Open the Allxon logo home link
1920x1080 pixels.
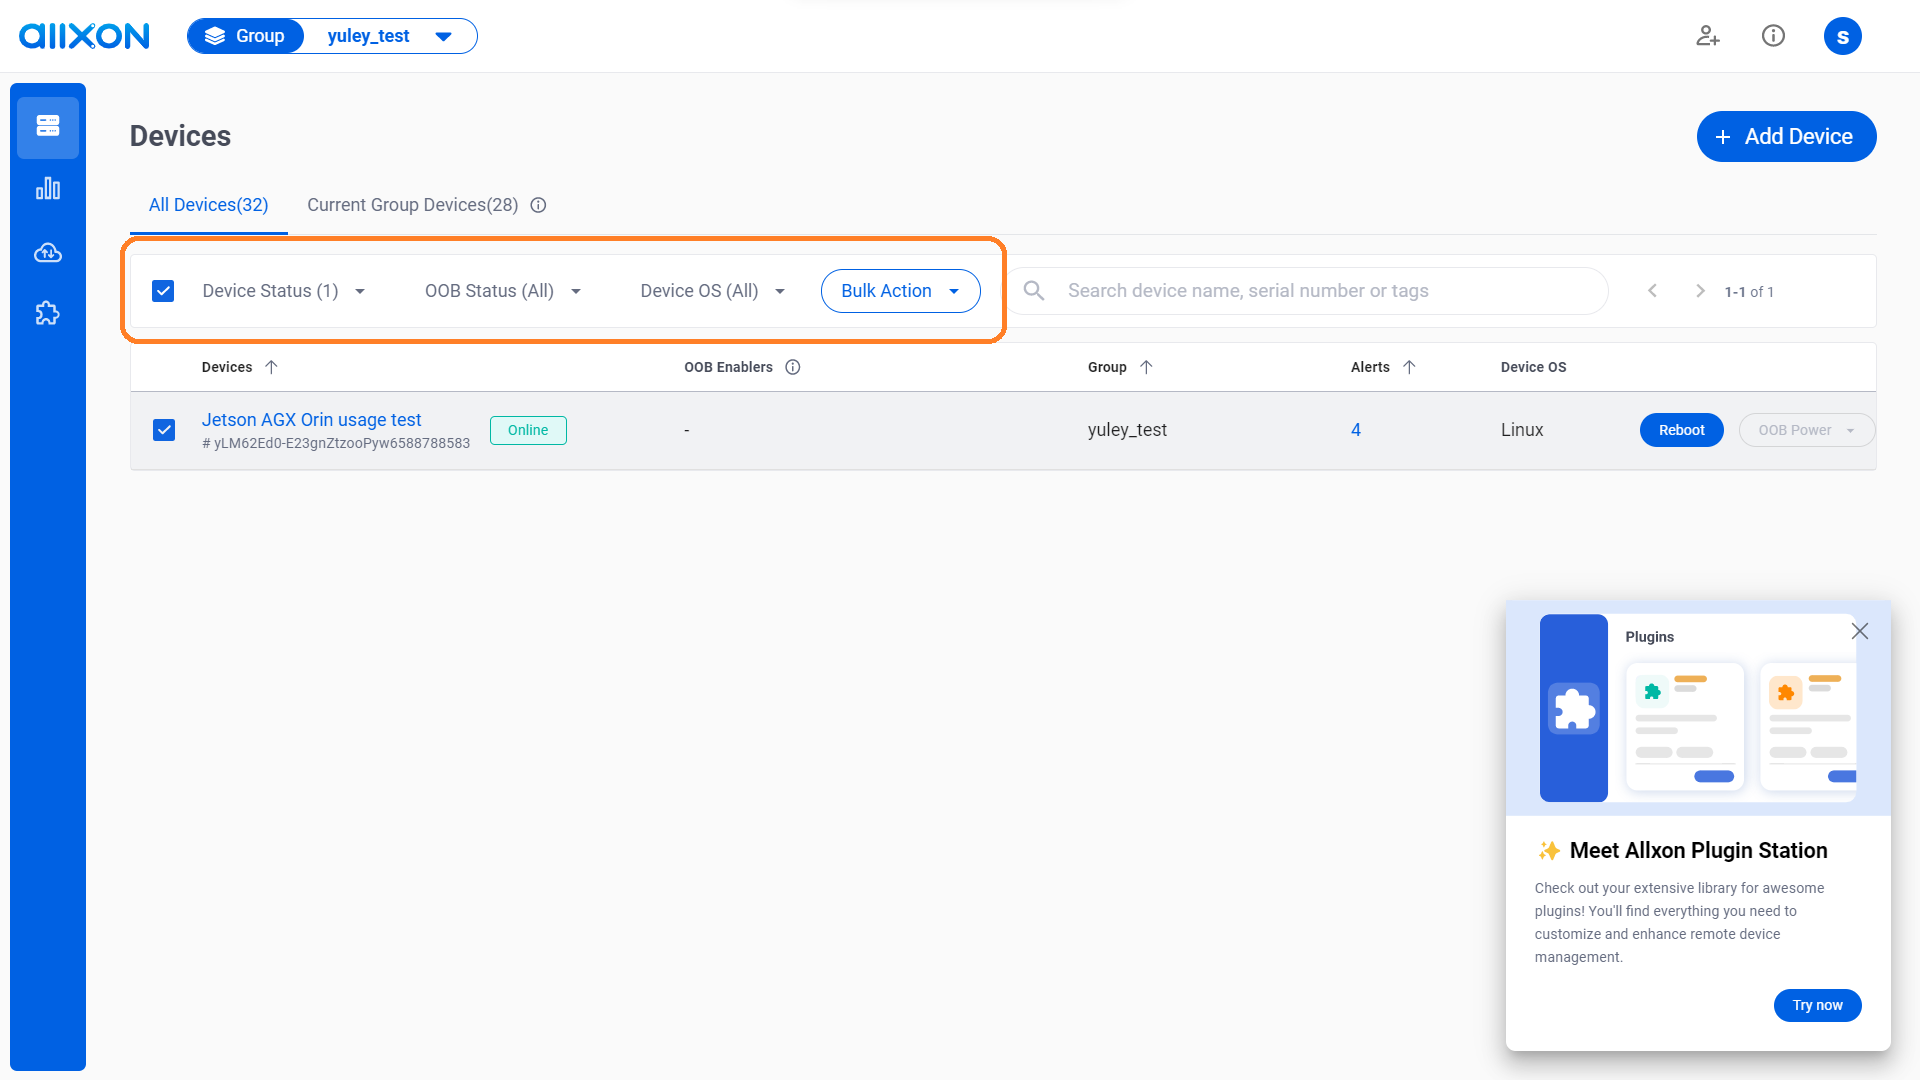click(x=84, y=36)
